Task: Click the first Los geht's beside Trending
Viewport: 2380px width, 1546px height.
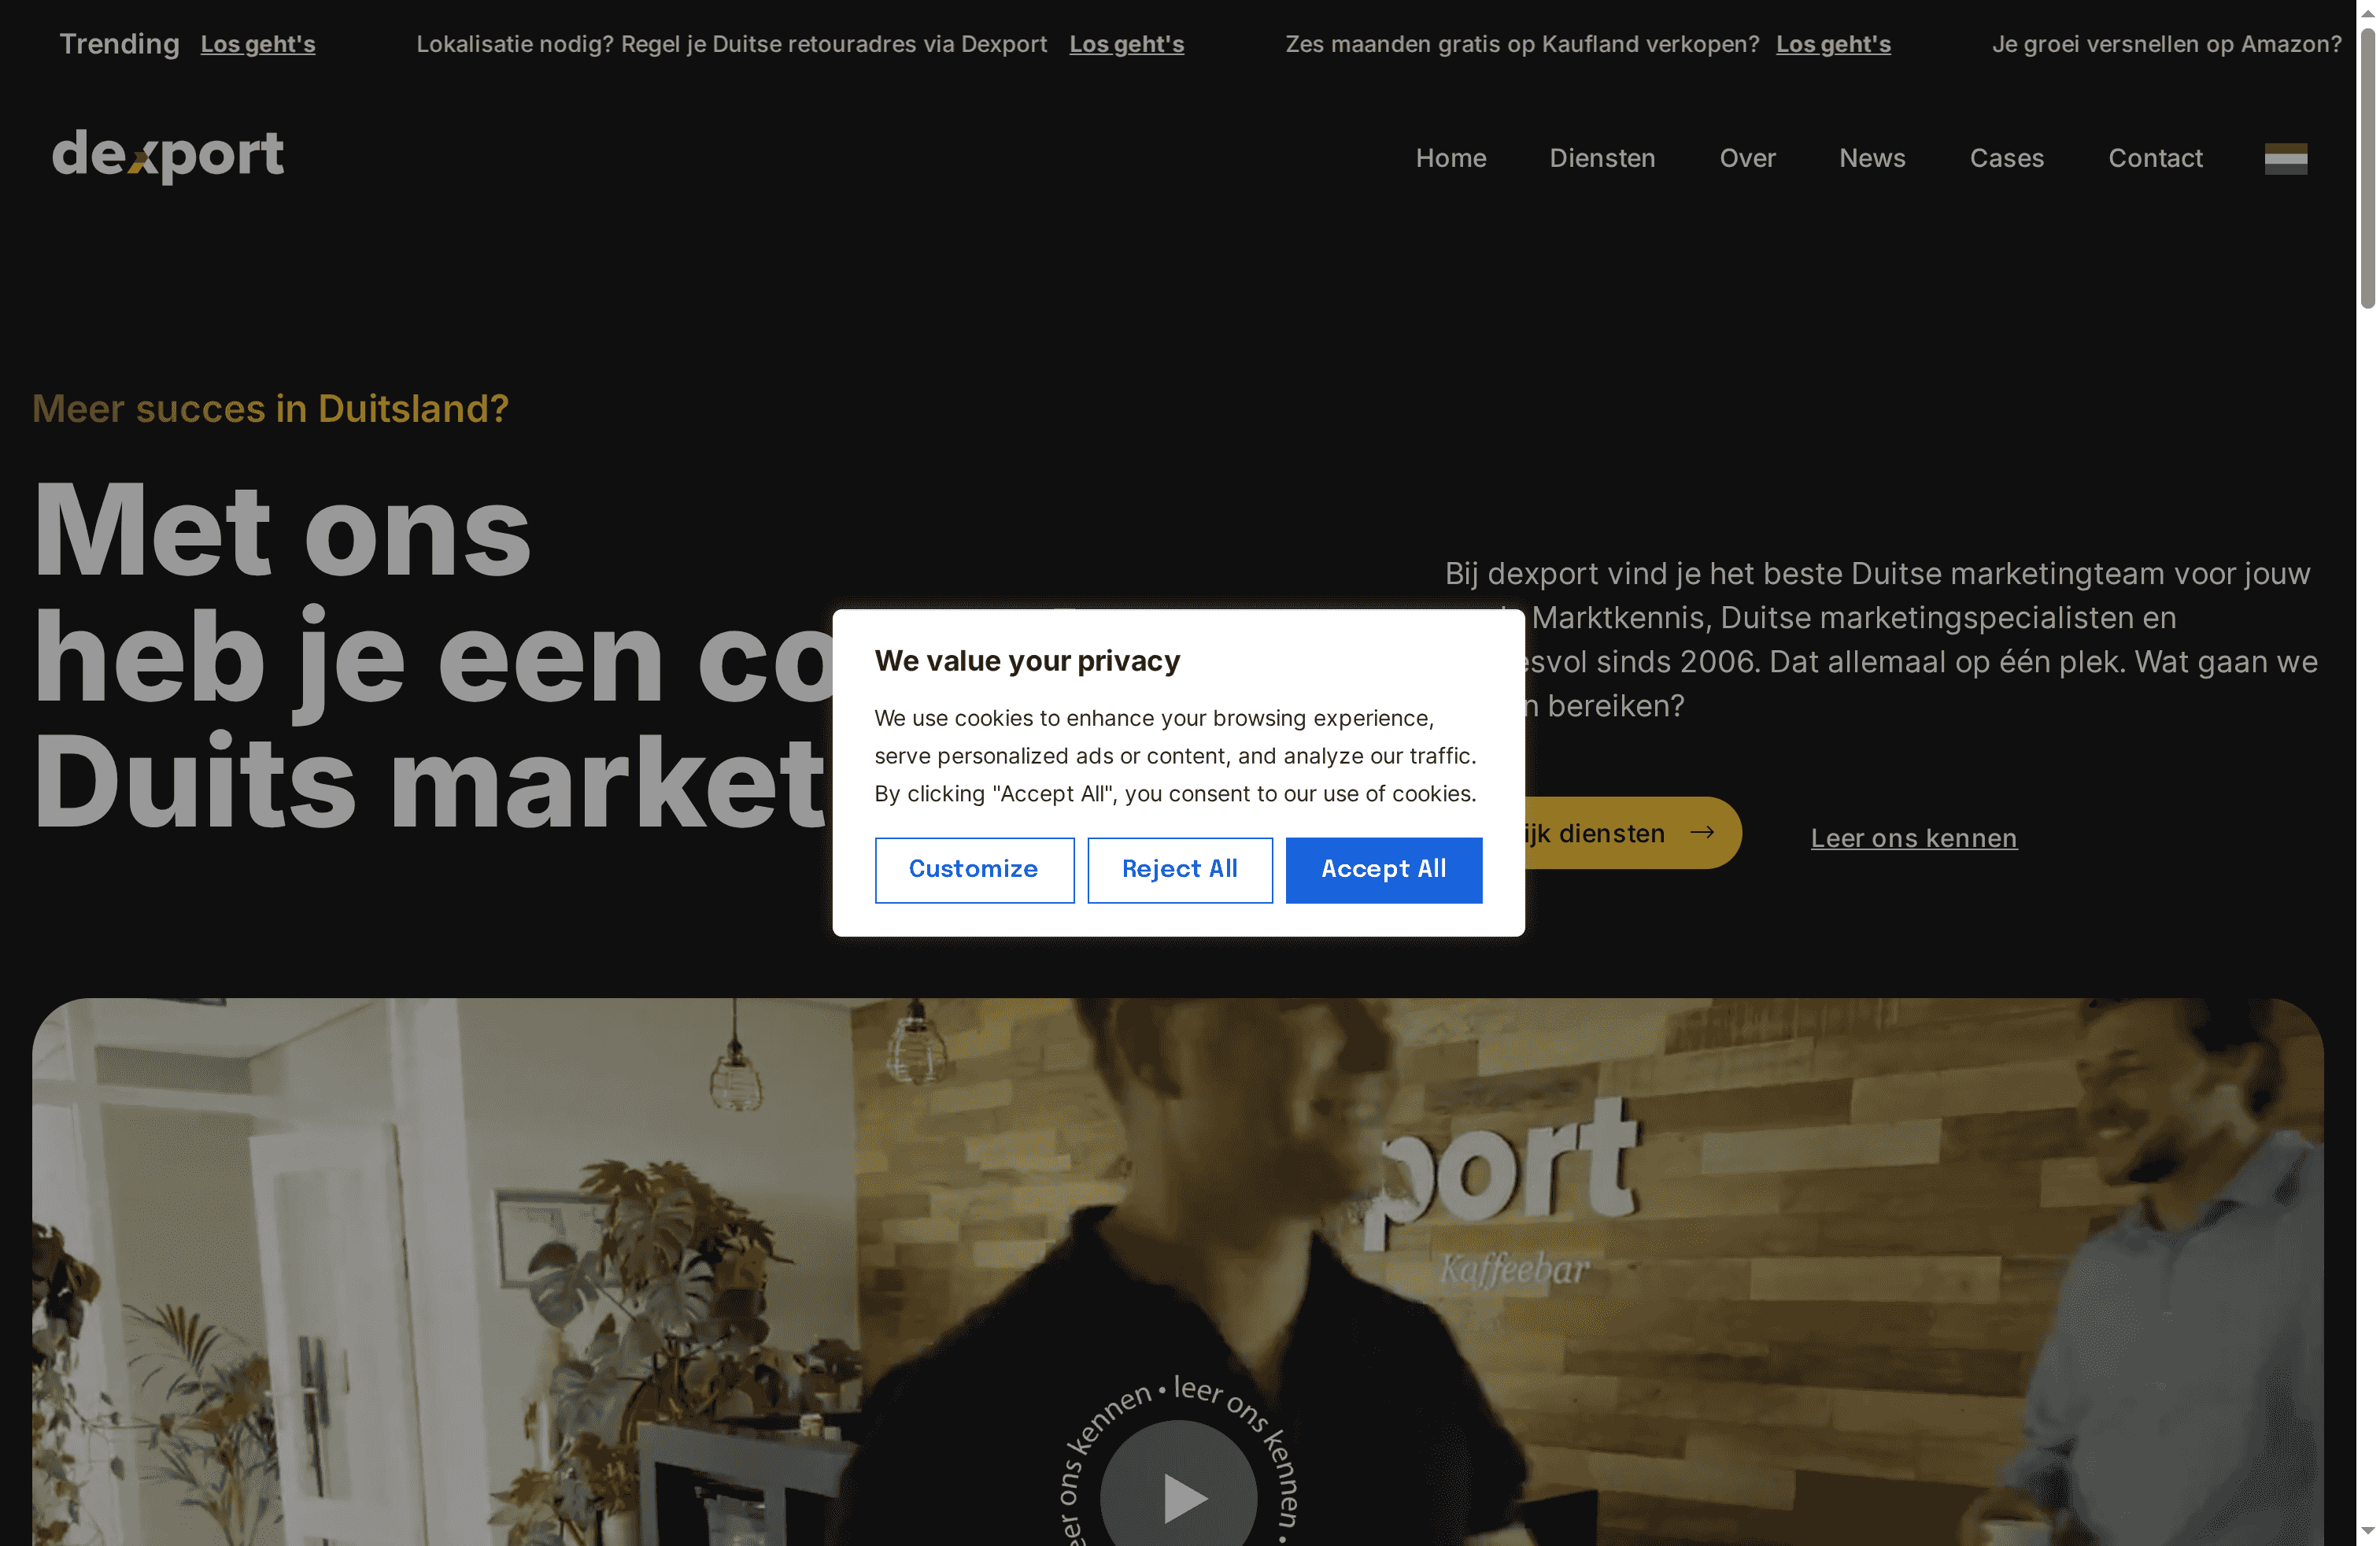Action: point(257,44)
